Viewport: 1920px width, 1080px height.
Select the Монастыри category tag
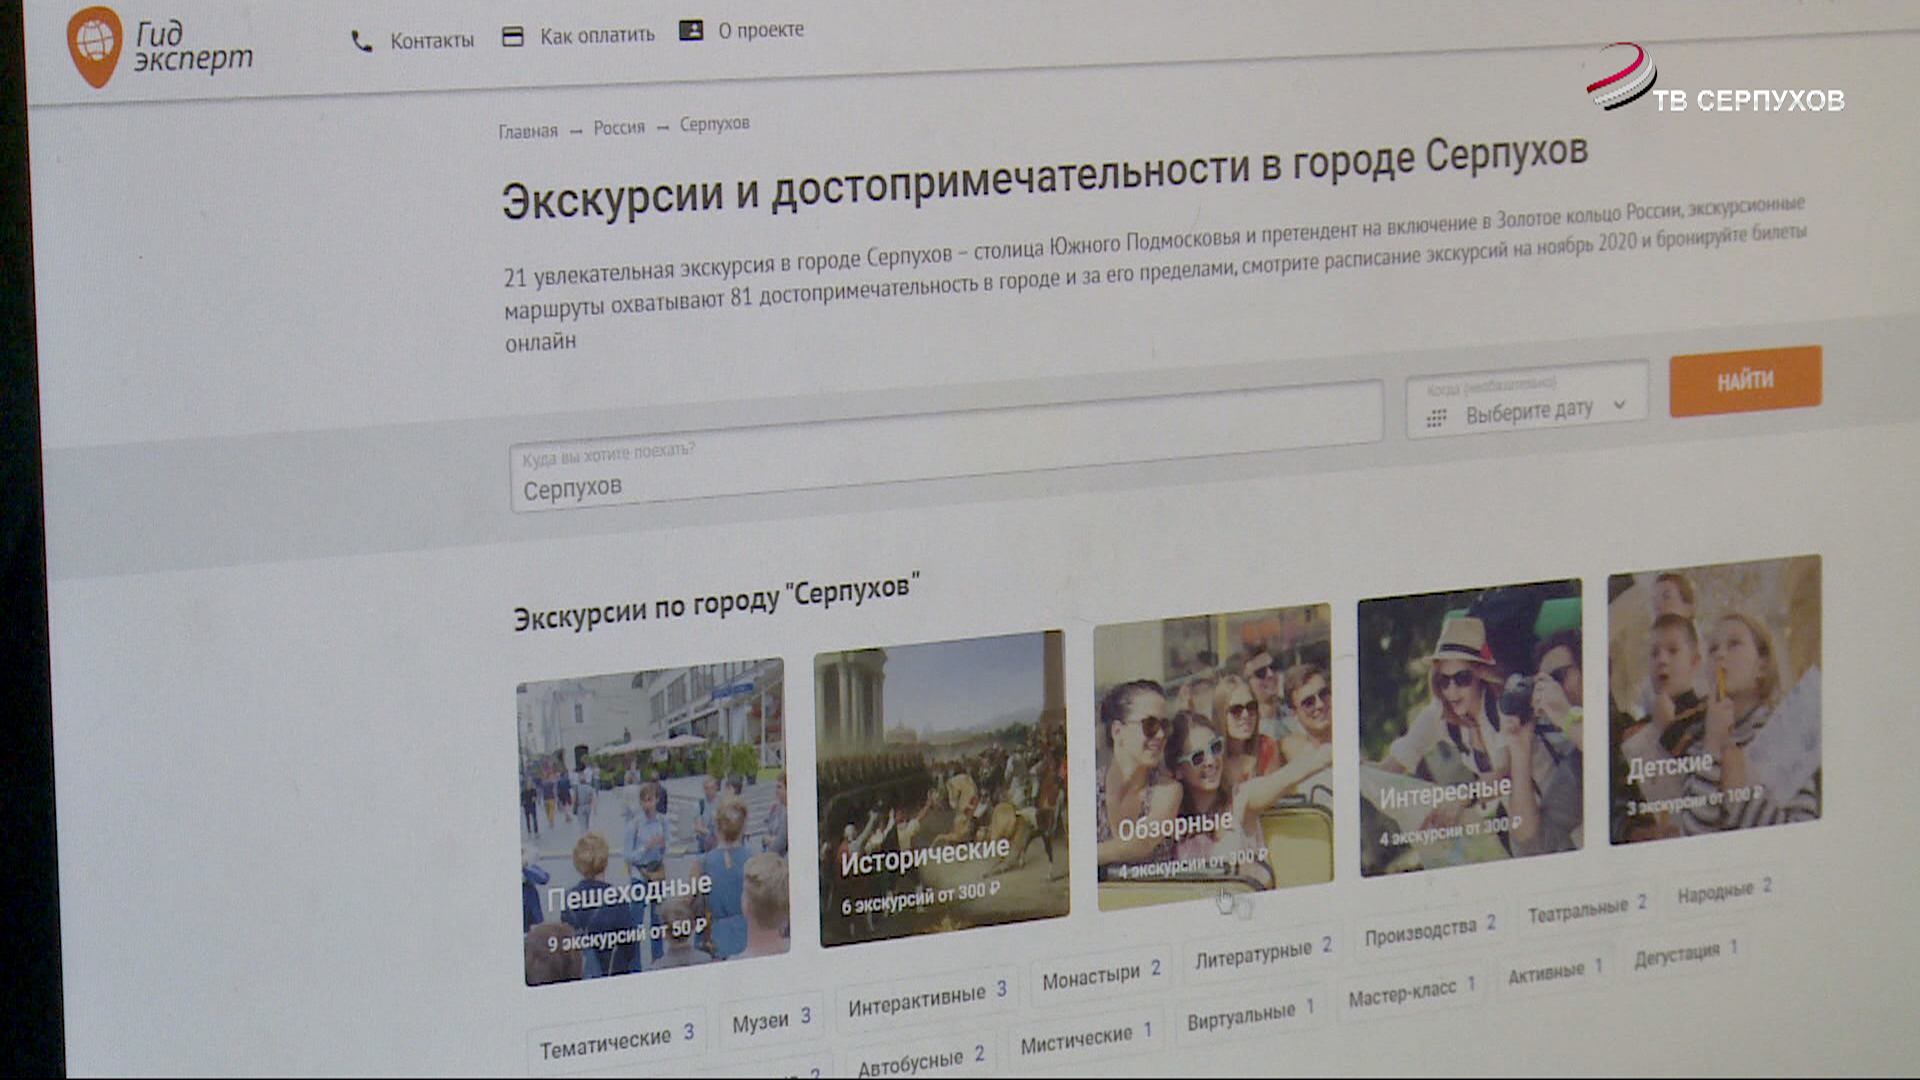coord(1100,973)
